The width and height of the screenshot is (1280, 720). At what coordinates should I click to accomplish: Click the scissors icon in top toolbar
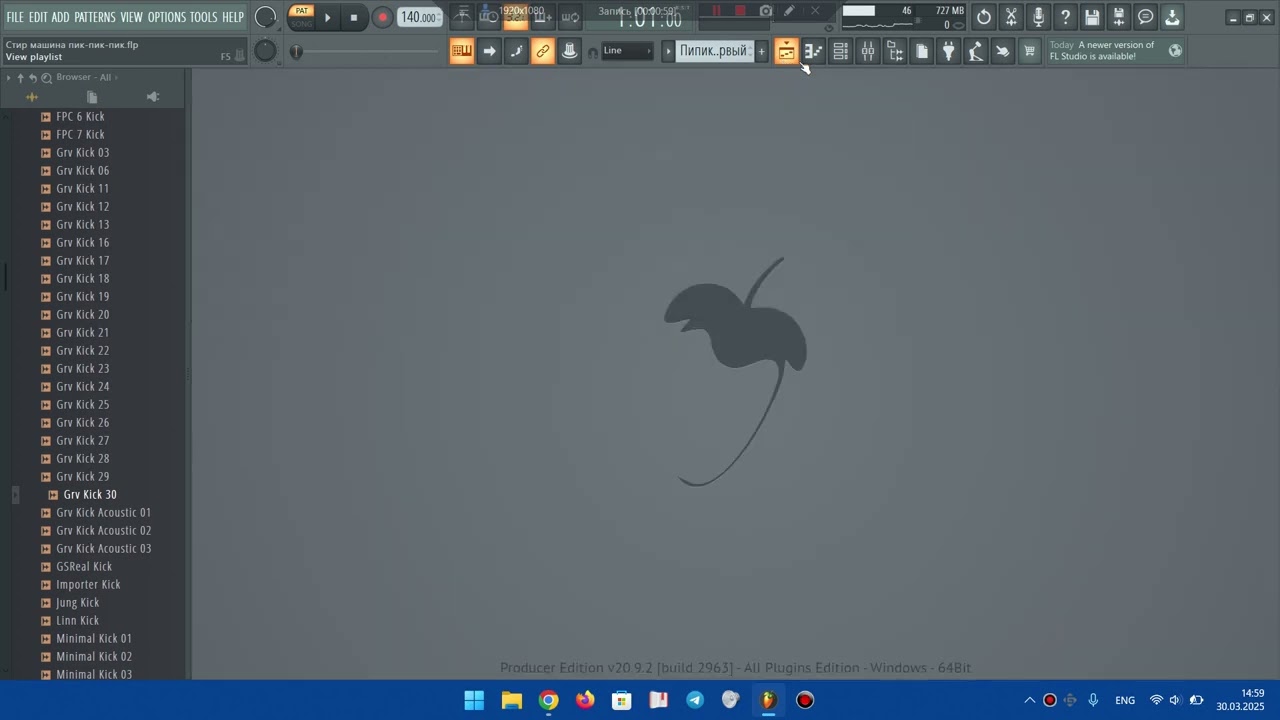(x=1011, y=17)
